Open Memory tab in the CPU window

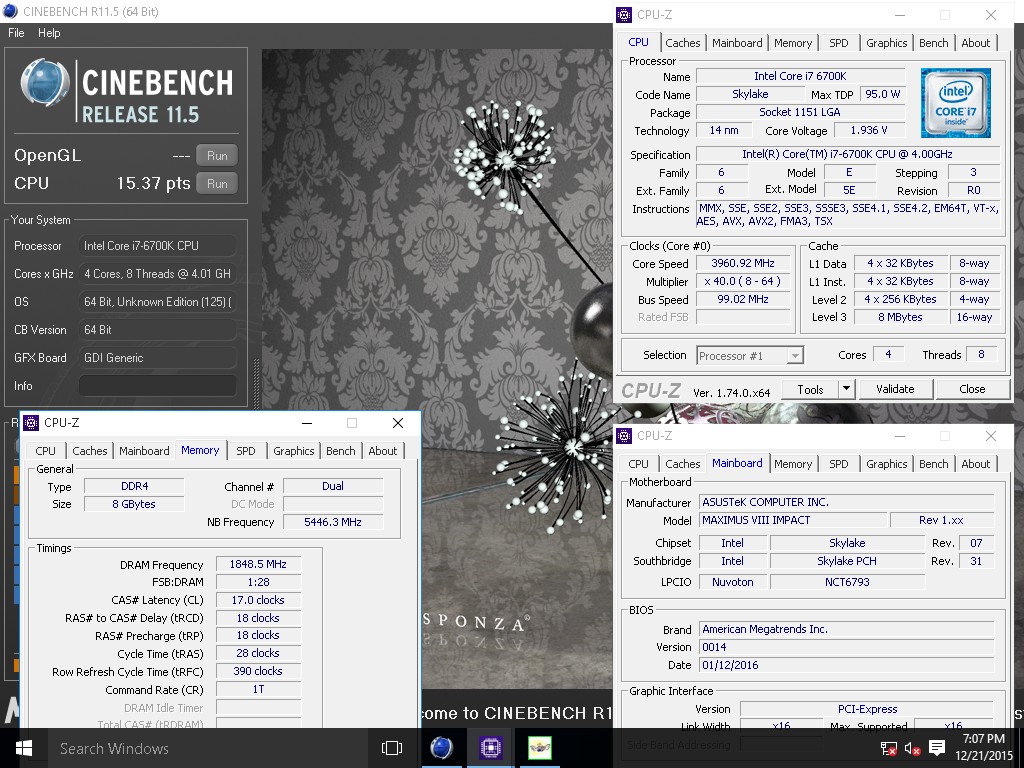(793, 43)
